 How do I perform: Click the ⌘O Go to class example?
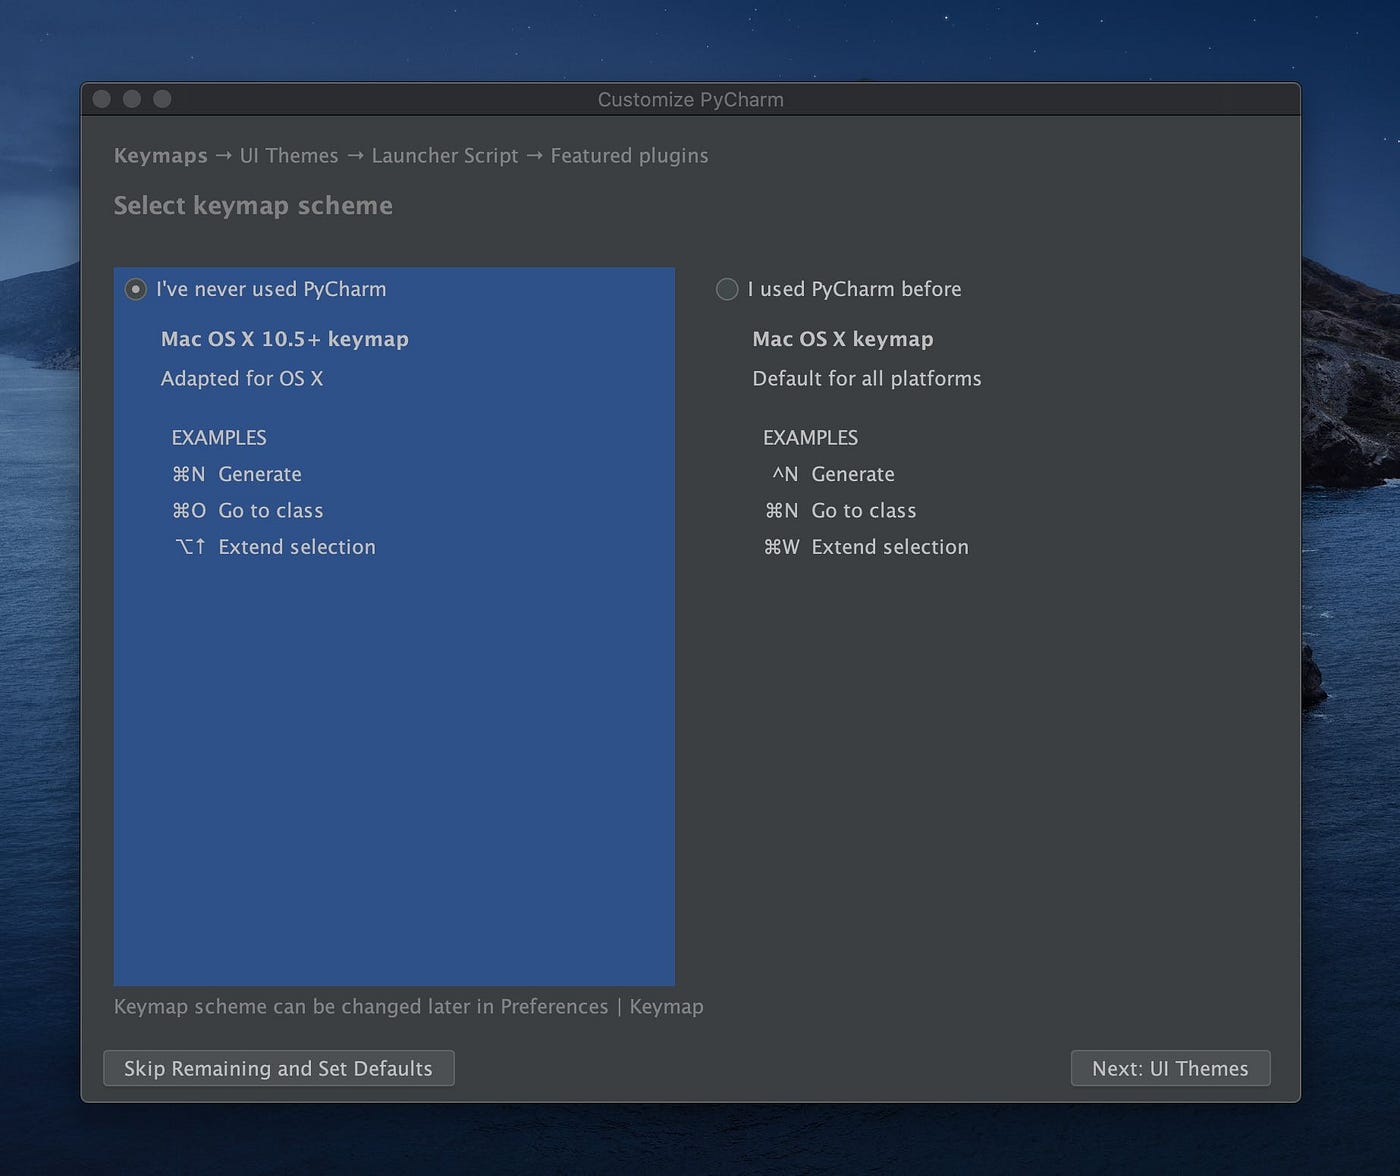click(248, 510)
